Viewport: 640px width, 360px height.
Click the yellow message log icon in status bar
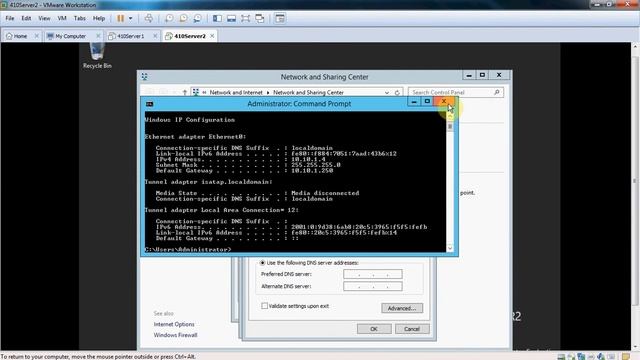click(626, 357)
